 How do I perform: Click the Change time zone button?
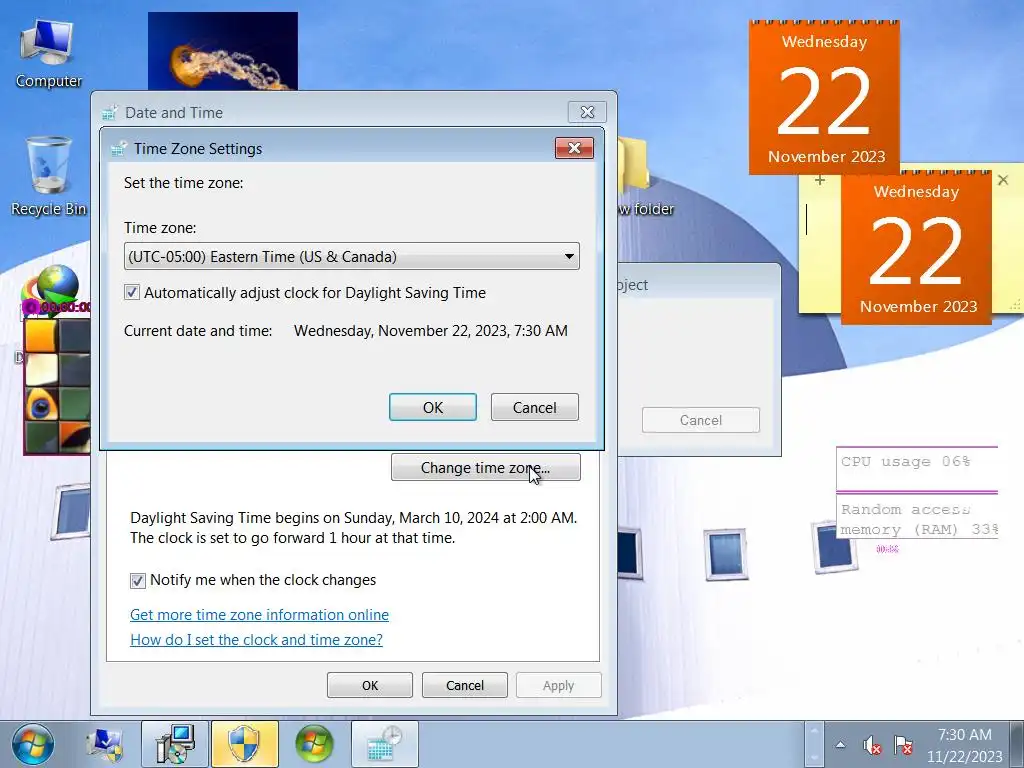pyautogui.click(x=486, y=468)
